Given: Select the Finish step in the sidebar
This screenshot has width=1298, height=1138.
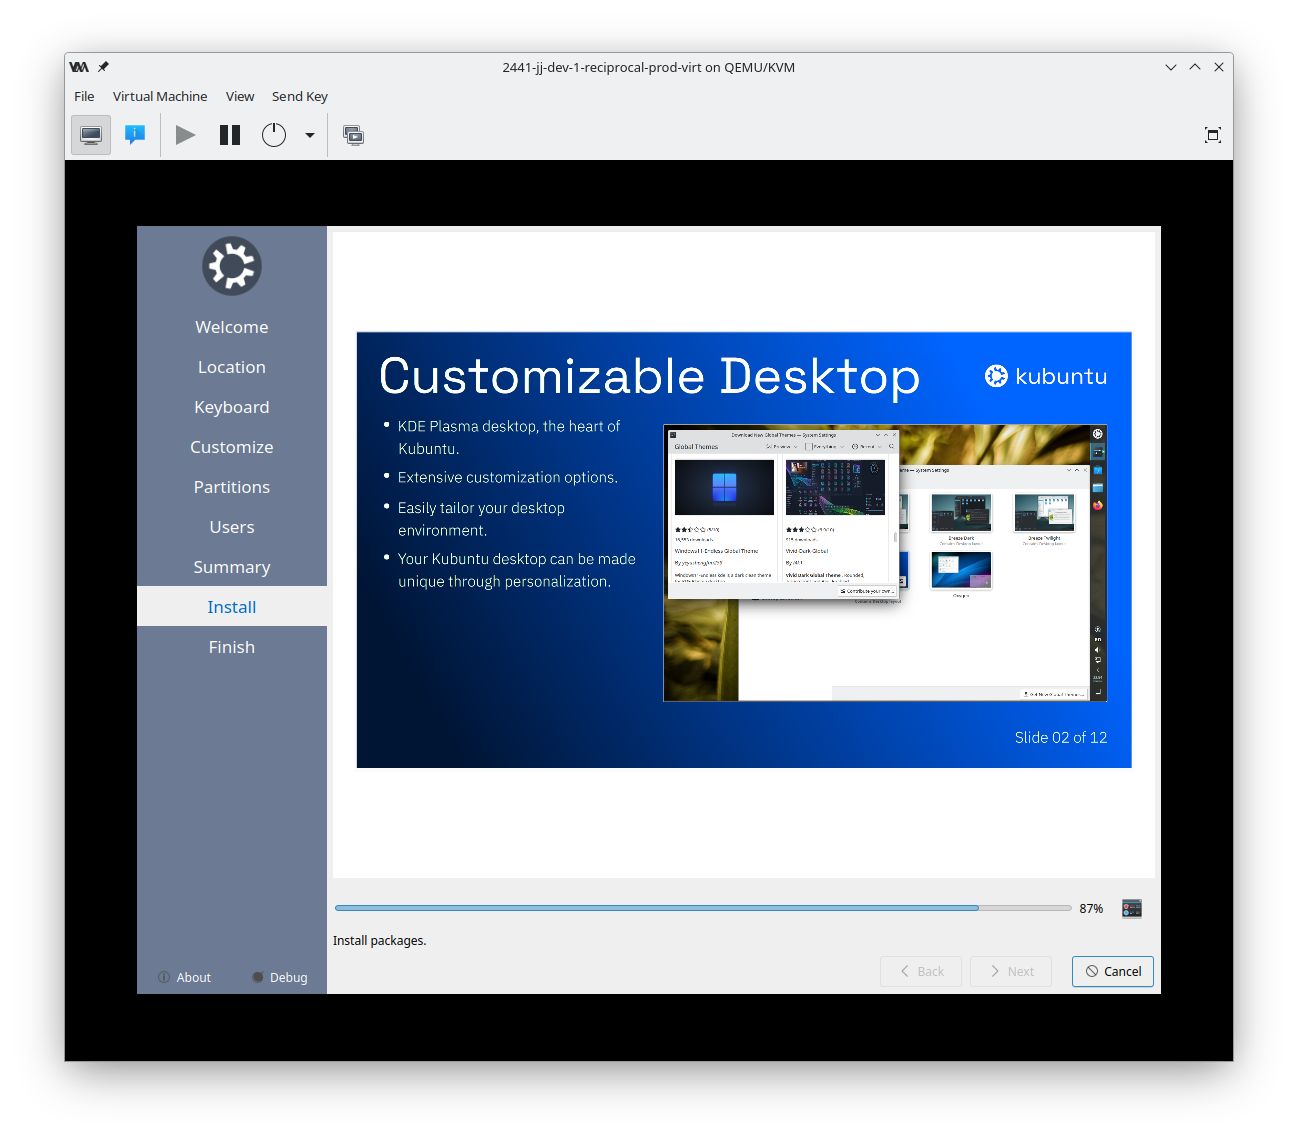Looking at the screenshot, I should [x=232, y=647].
